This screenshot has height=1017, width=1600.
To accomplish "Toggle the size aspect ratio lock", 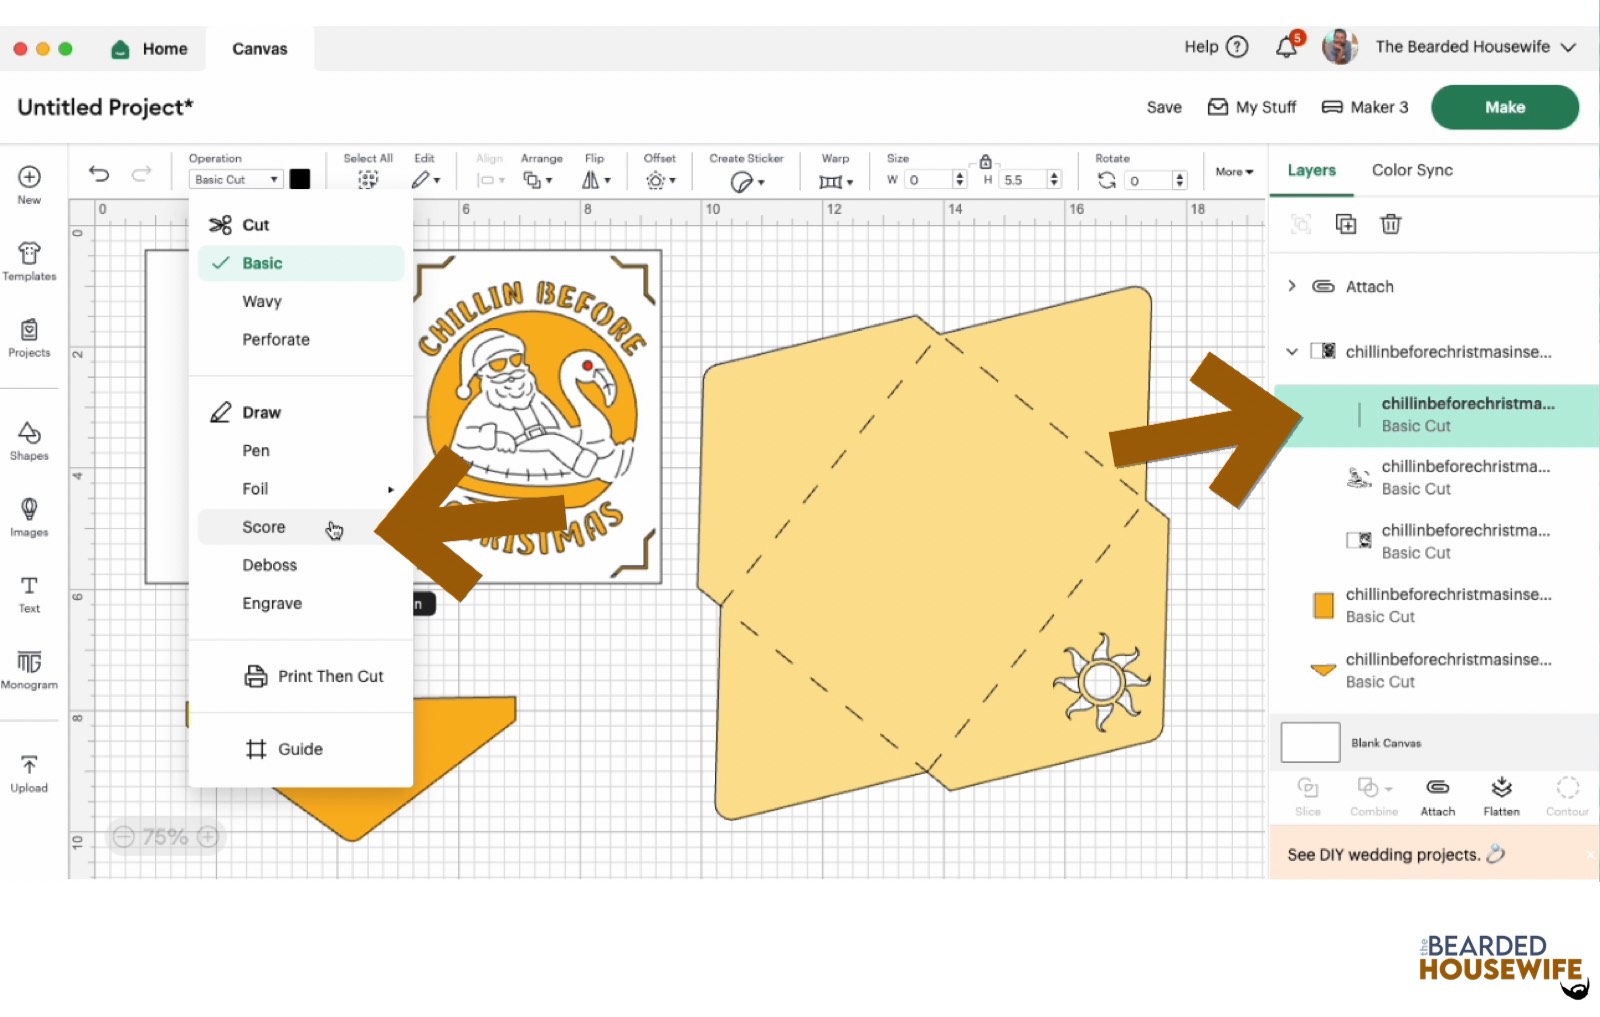I will [x=985, y=161].
